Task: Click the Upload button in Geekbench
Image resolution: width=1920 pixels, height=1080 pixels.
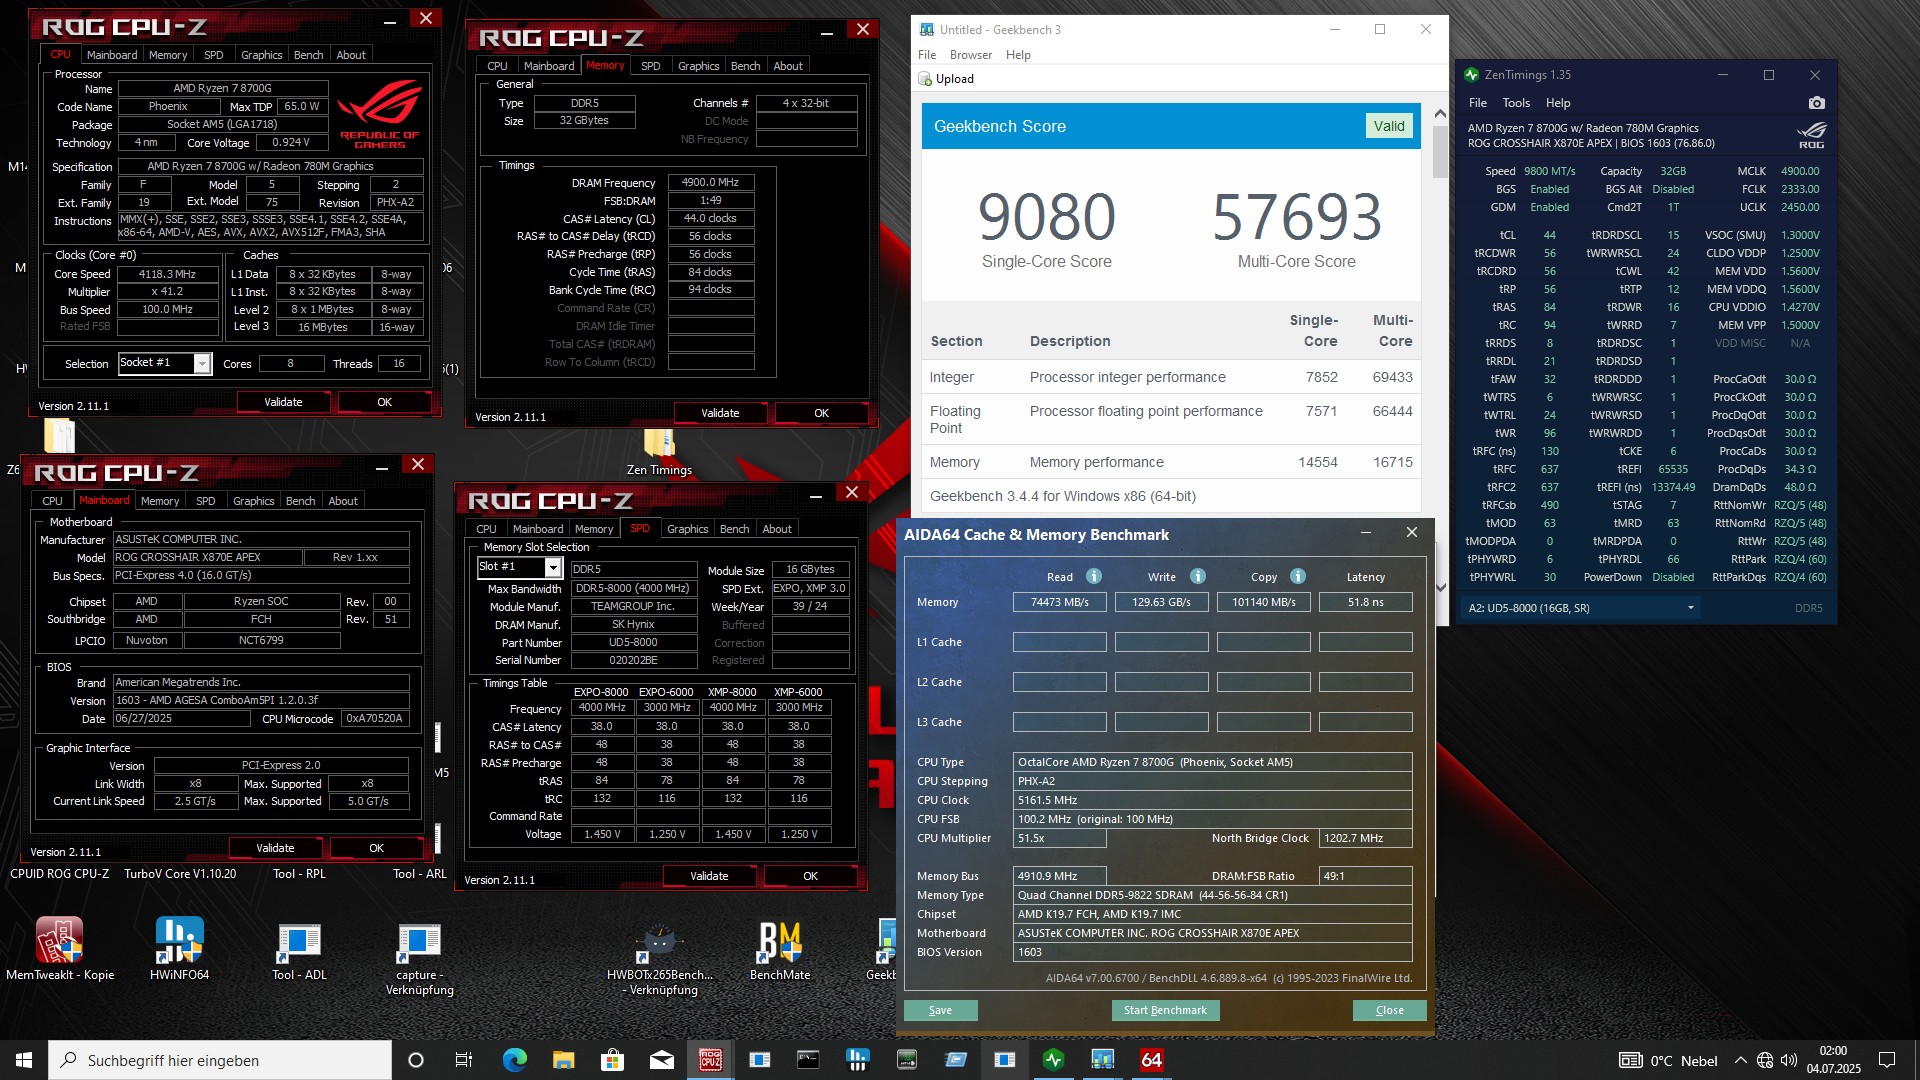Action: point(946,79)
